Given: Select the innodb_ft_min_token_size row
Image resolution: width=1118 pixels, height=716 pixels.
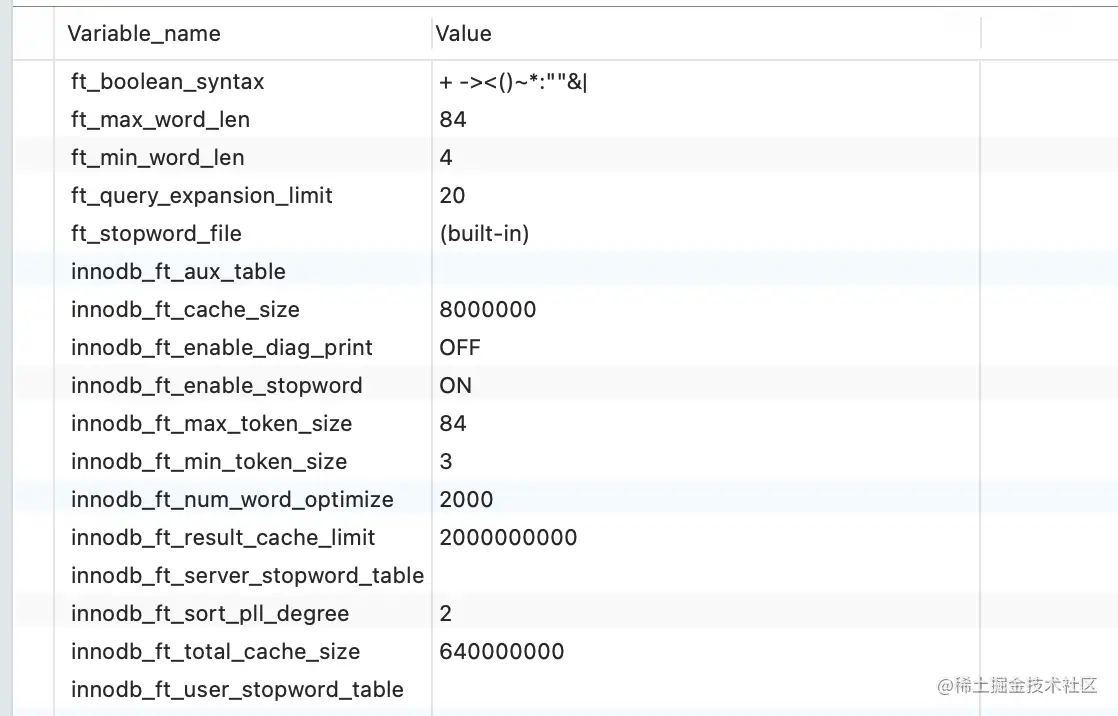Looking at the screenshot, I should (x=208, y=461).
